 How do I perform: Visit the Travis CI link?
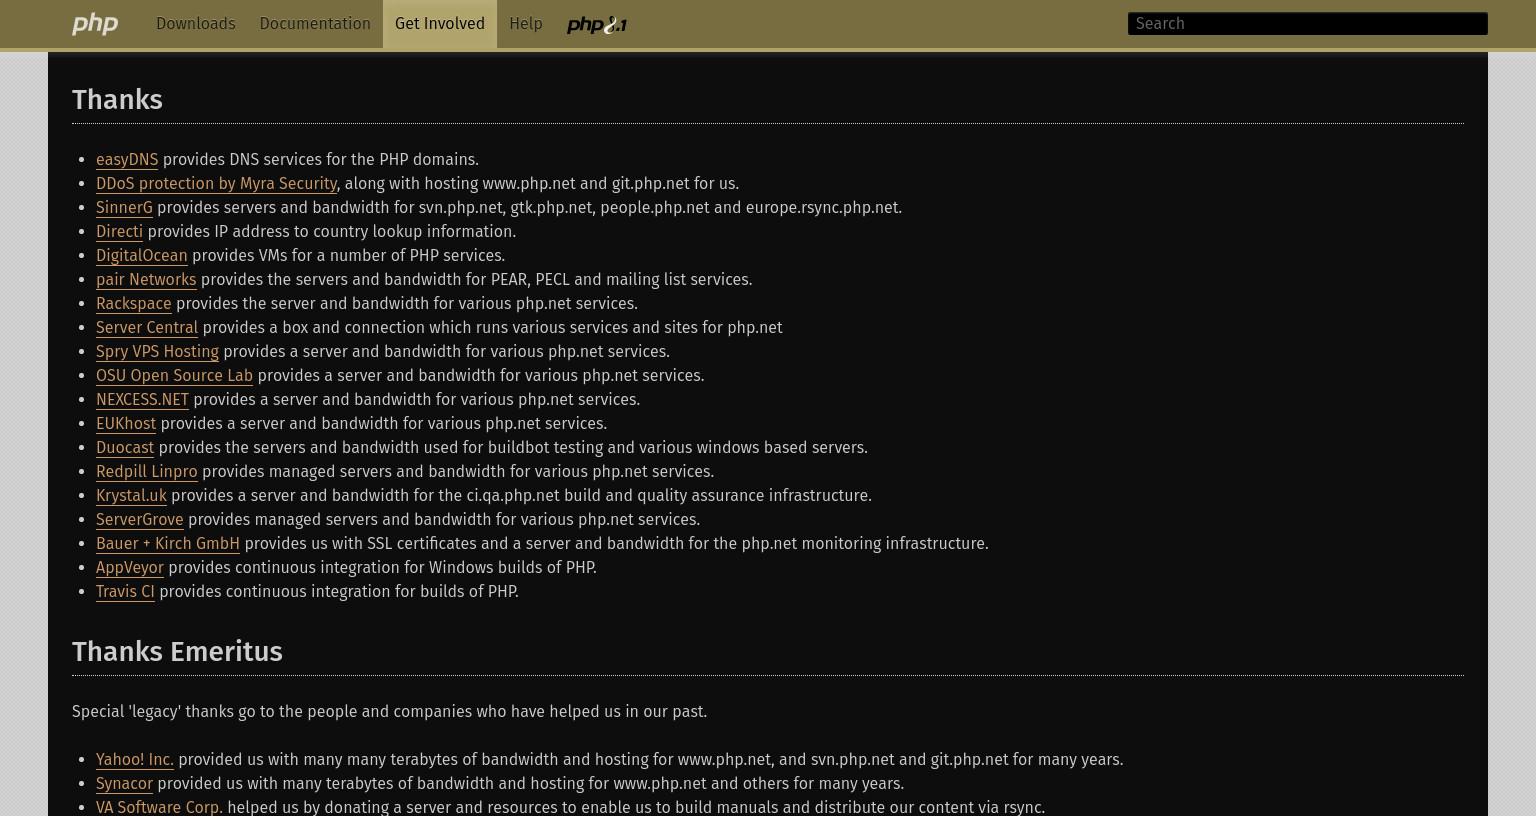(x=125, y=592)
